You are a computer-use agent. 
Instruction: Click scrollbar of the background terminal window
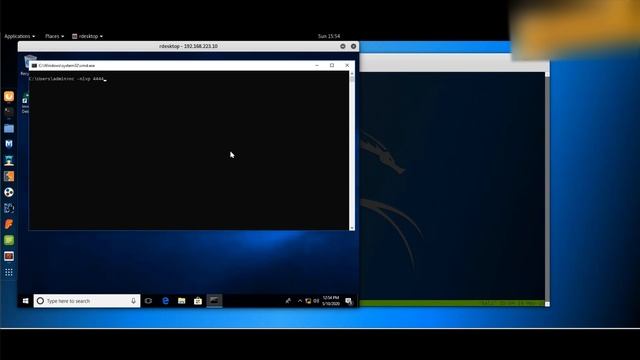coord(547,188)
